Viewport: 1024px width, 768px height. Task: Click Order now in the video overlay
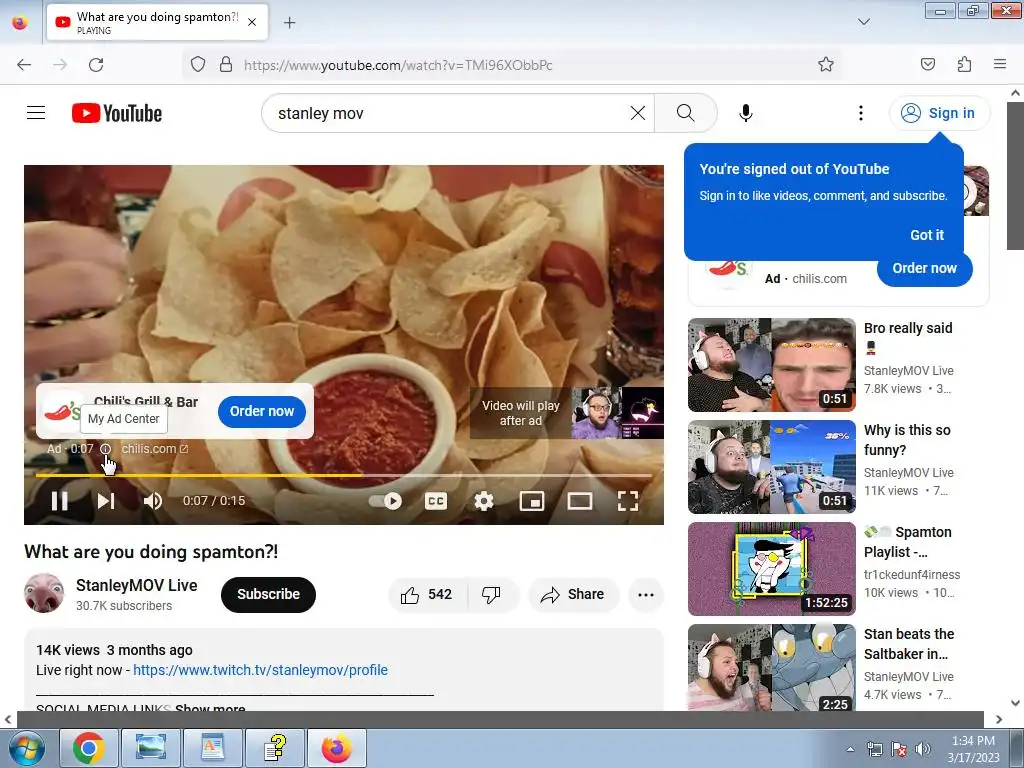coord(262,411)
